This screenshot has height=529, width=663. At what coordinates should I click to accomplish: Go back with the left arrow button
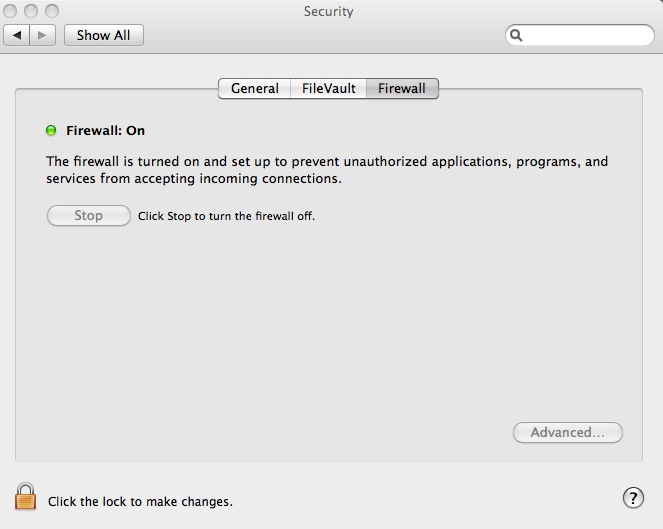pyautogui.click(x=16, y=35)
